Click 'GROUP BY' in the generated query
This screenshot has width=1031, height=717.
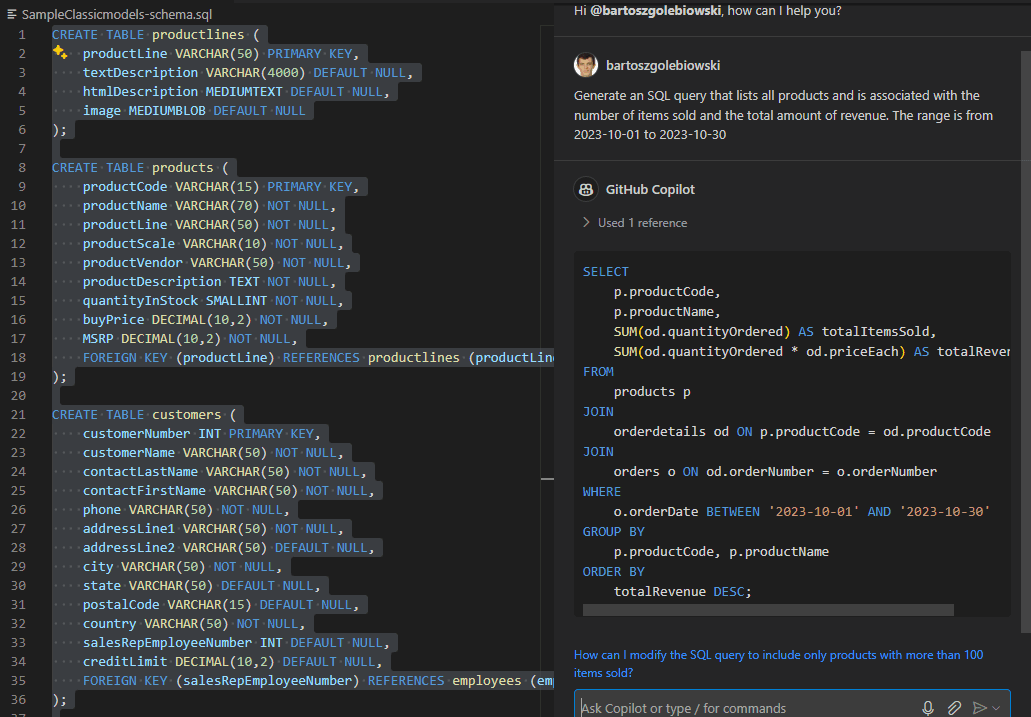[x=613, y=531]
